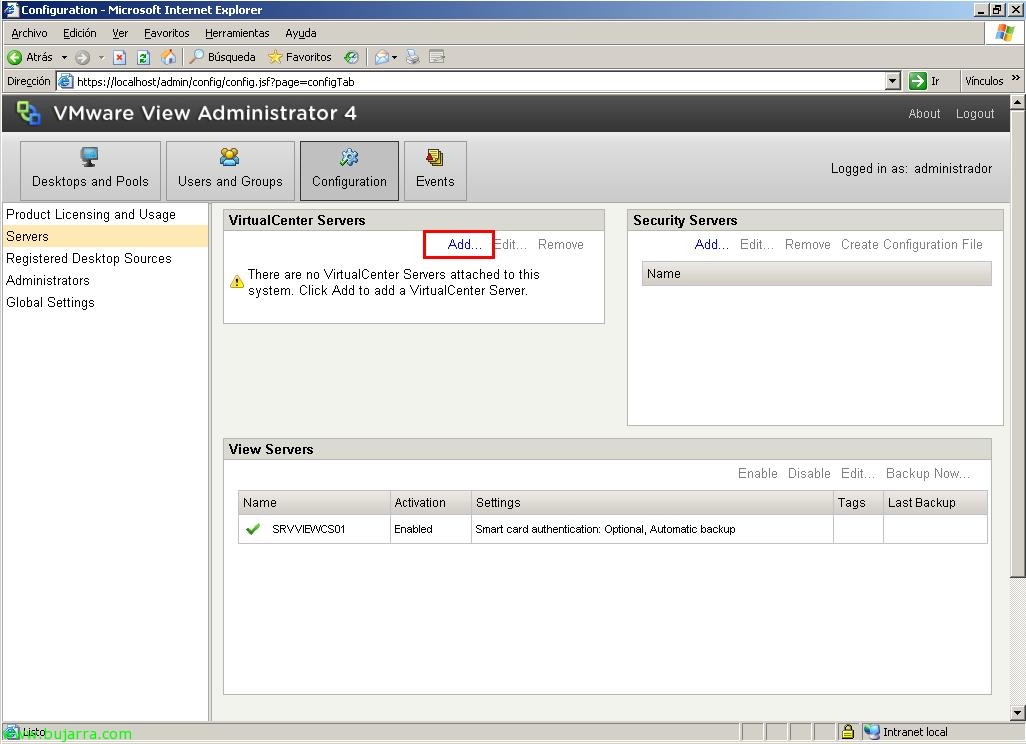Open the Users and Groups tab
The width and height of the screenshot is (1026, 744).
[230, 171]
